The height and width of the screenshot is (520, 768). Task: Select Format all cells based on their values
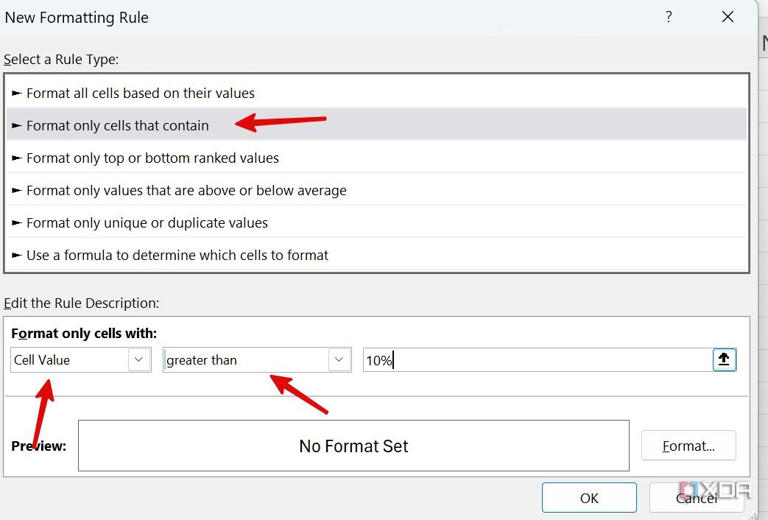140,93
